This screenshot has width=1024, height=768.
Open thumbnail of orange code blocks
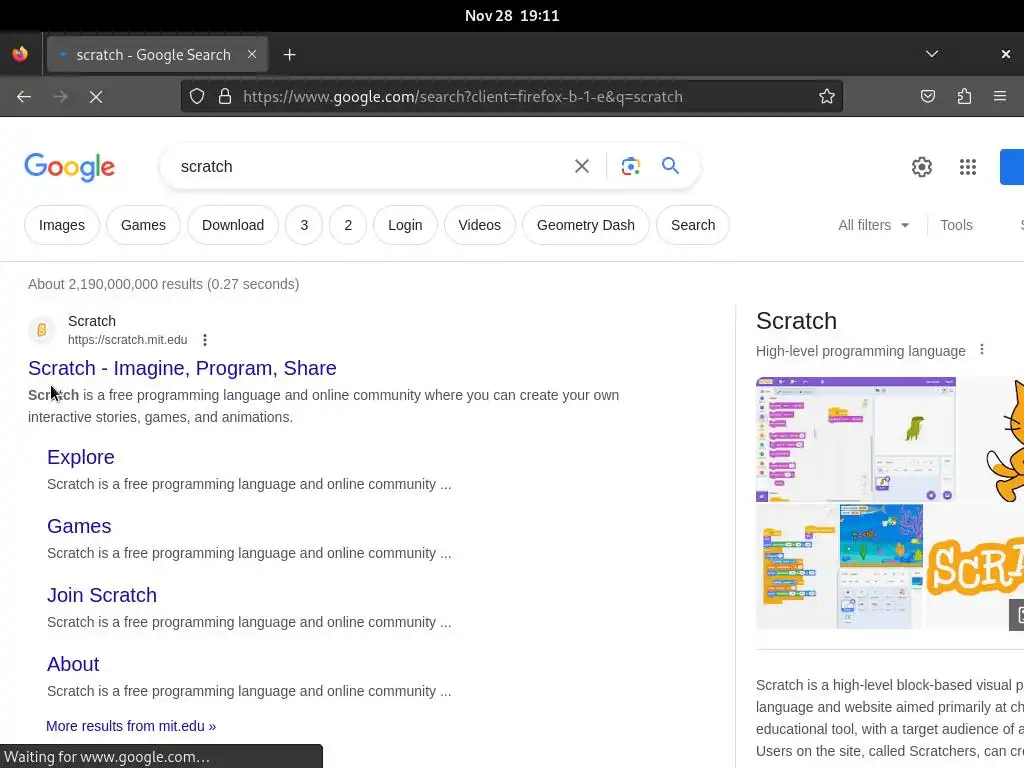797,567
